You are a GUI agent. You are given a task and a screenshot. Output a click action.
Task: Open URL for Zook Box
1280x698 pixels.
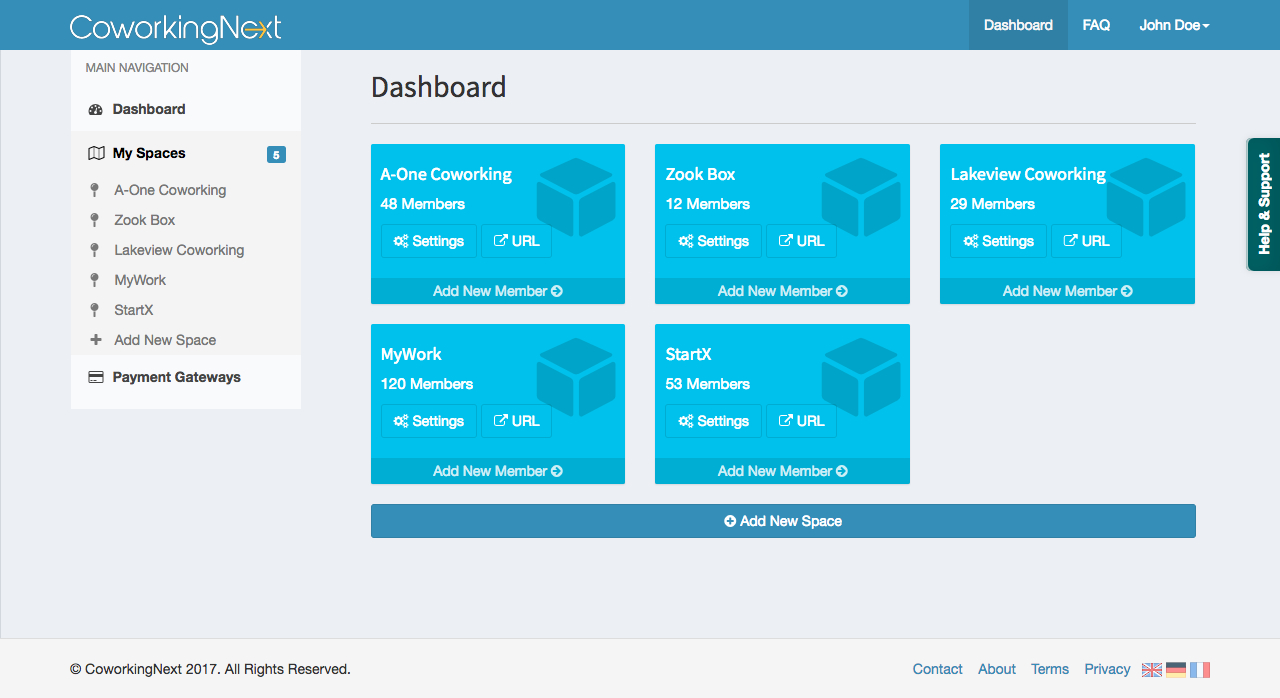801,241
